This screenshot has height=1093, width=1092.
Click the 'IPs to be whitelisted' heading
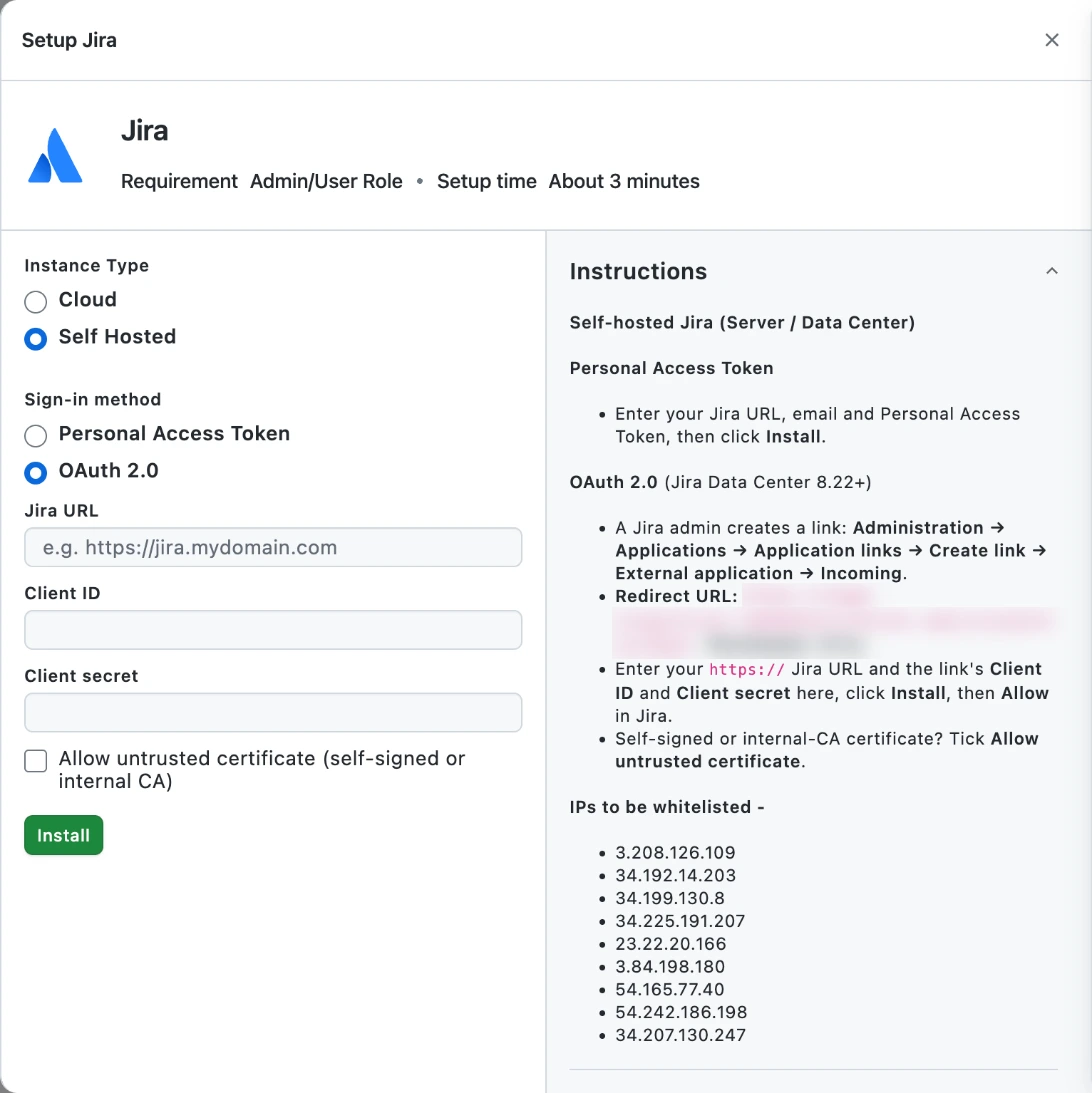tap(667, 807)
